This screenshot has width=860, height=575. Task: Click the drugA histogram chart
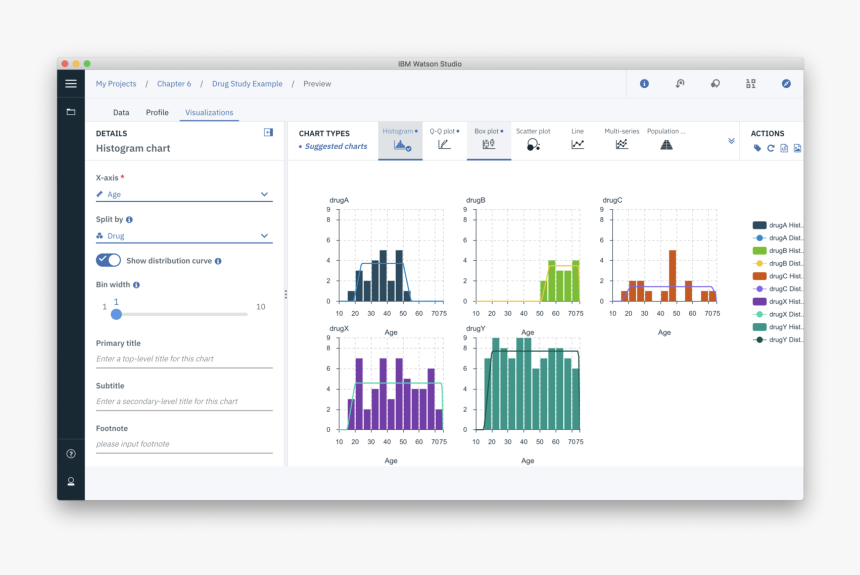tap(391, 255)
